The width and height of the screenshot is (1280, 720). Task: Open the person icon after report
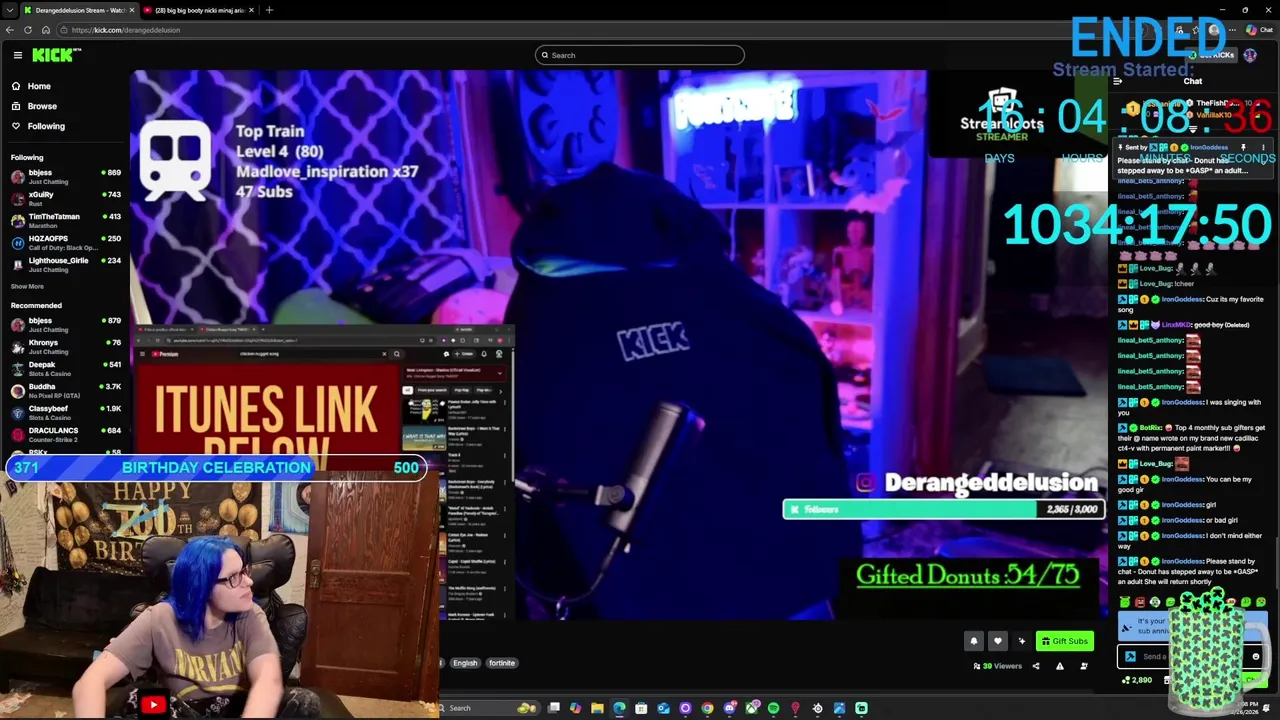[1084, 666]
